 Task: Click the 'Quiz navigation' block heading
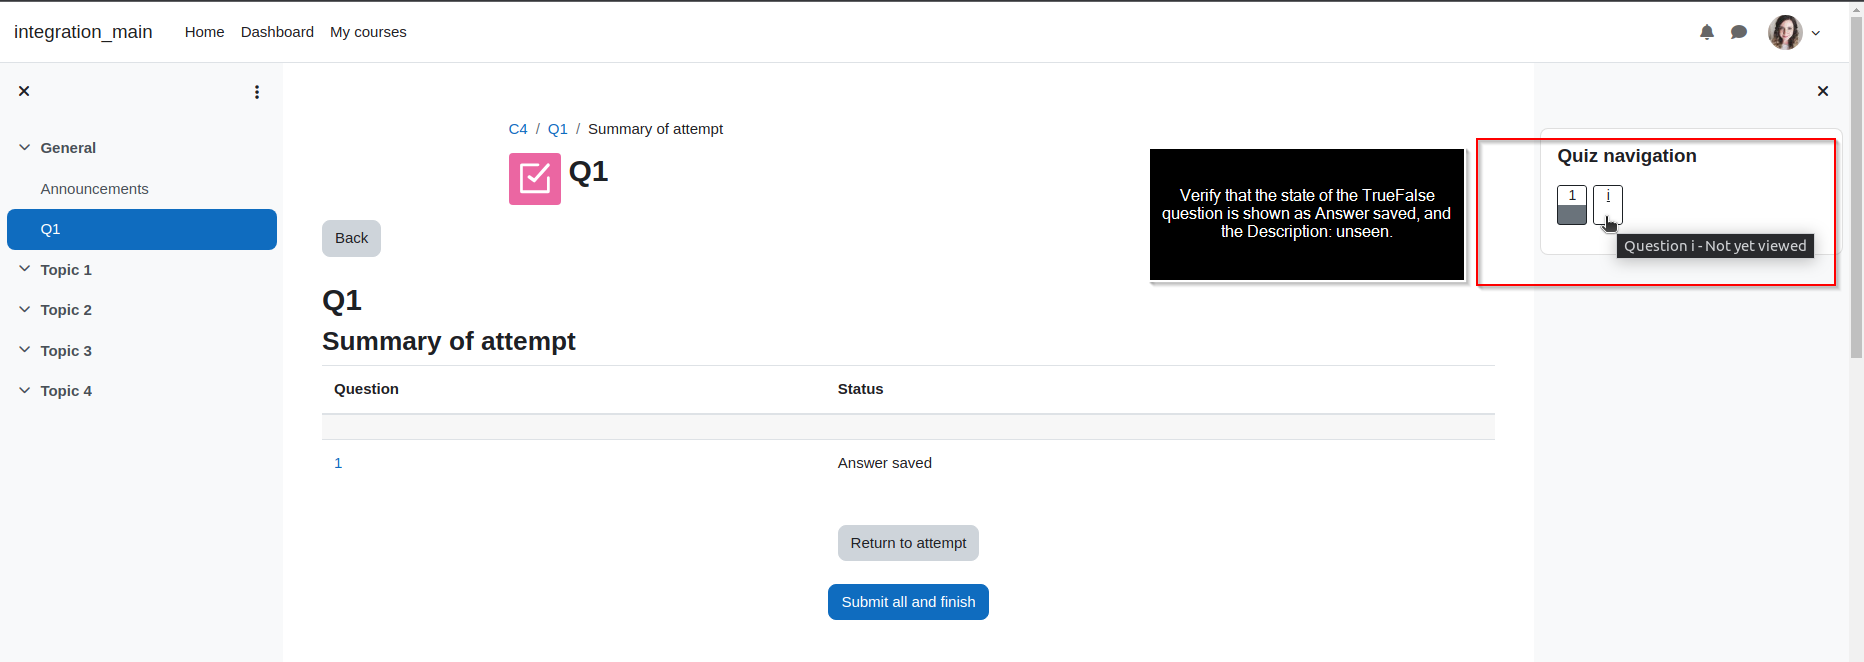(1627, 156)
